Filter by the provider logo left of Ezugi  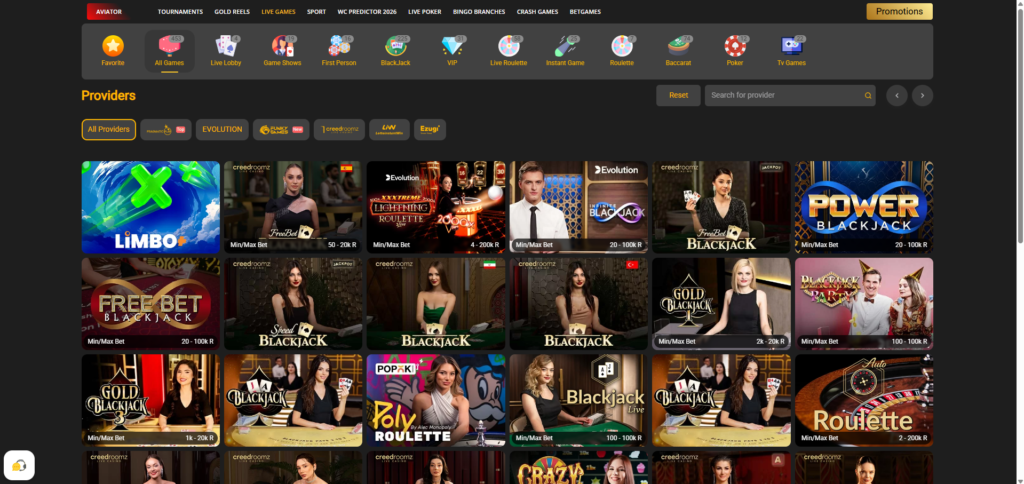click(389, 129)
